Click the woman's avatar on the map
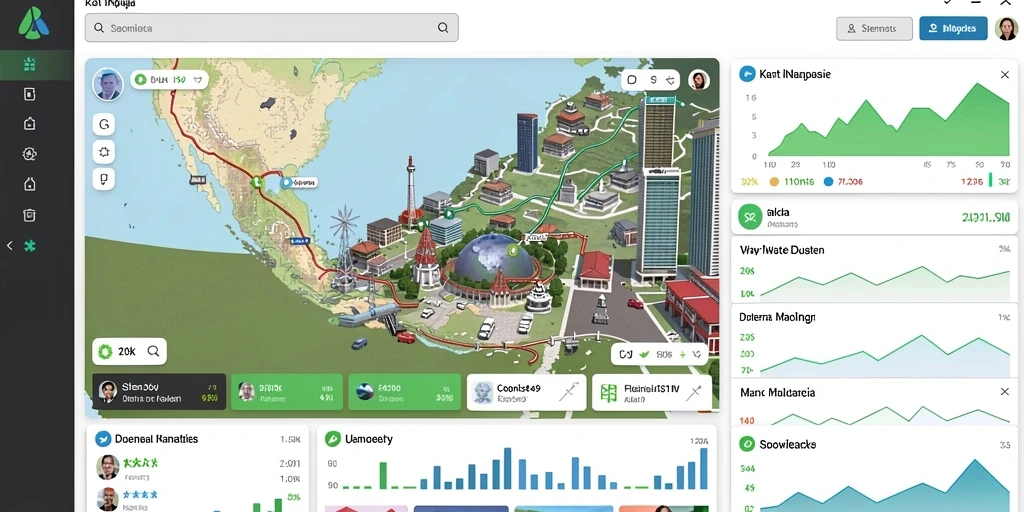The height and width of the screenshot is (512, 1024). click(699, 80)
